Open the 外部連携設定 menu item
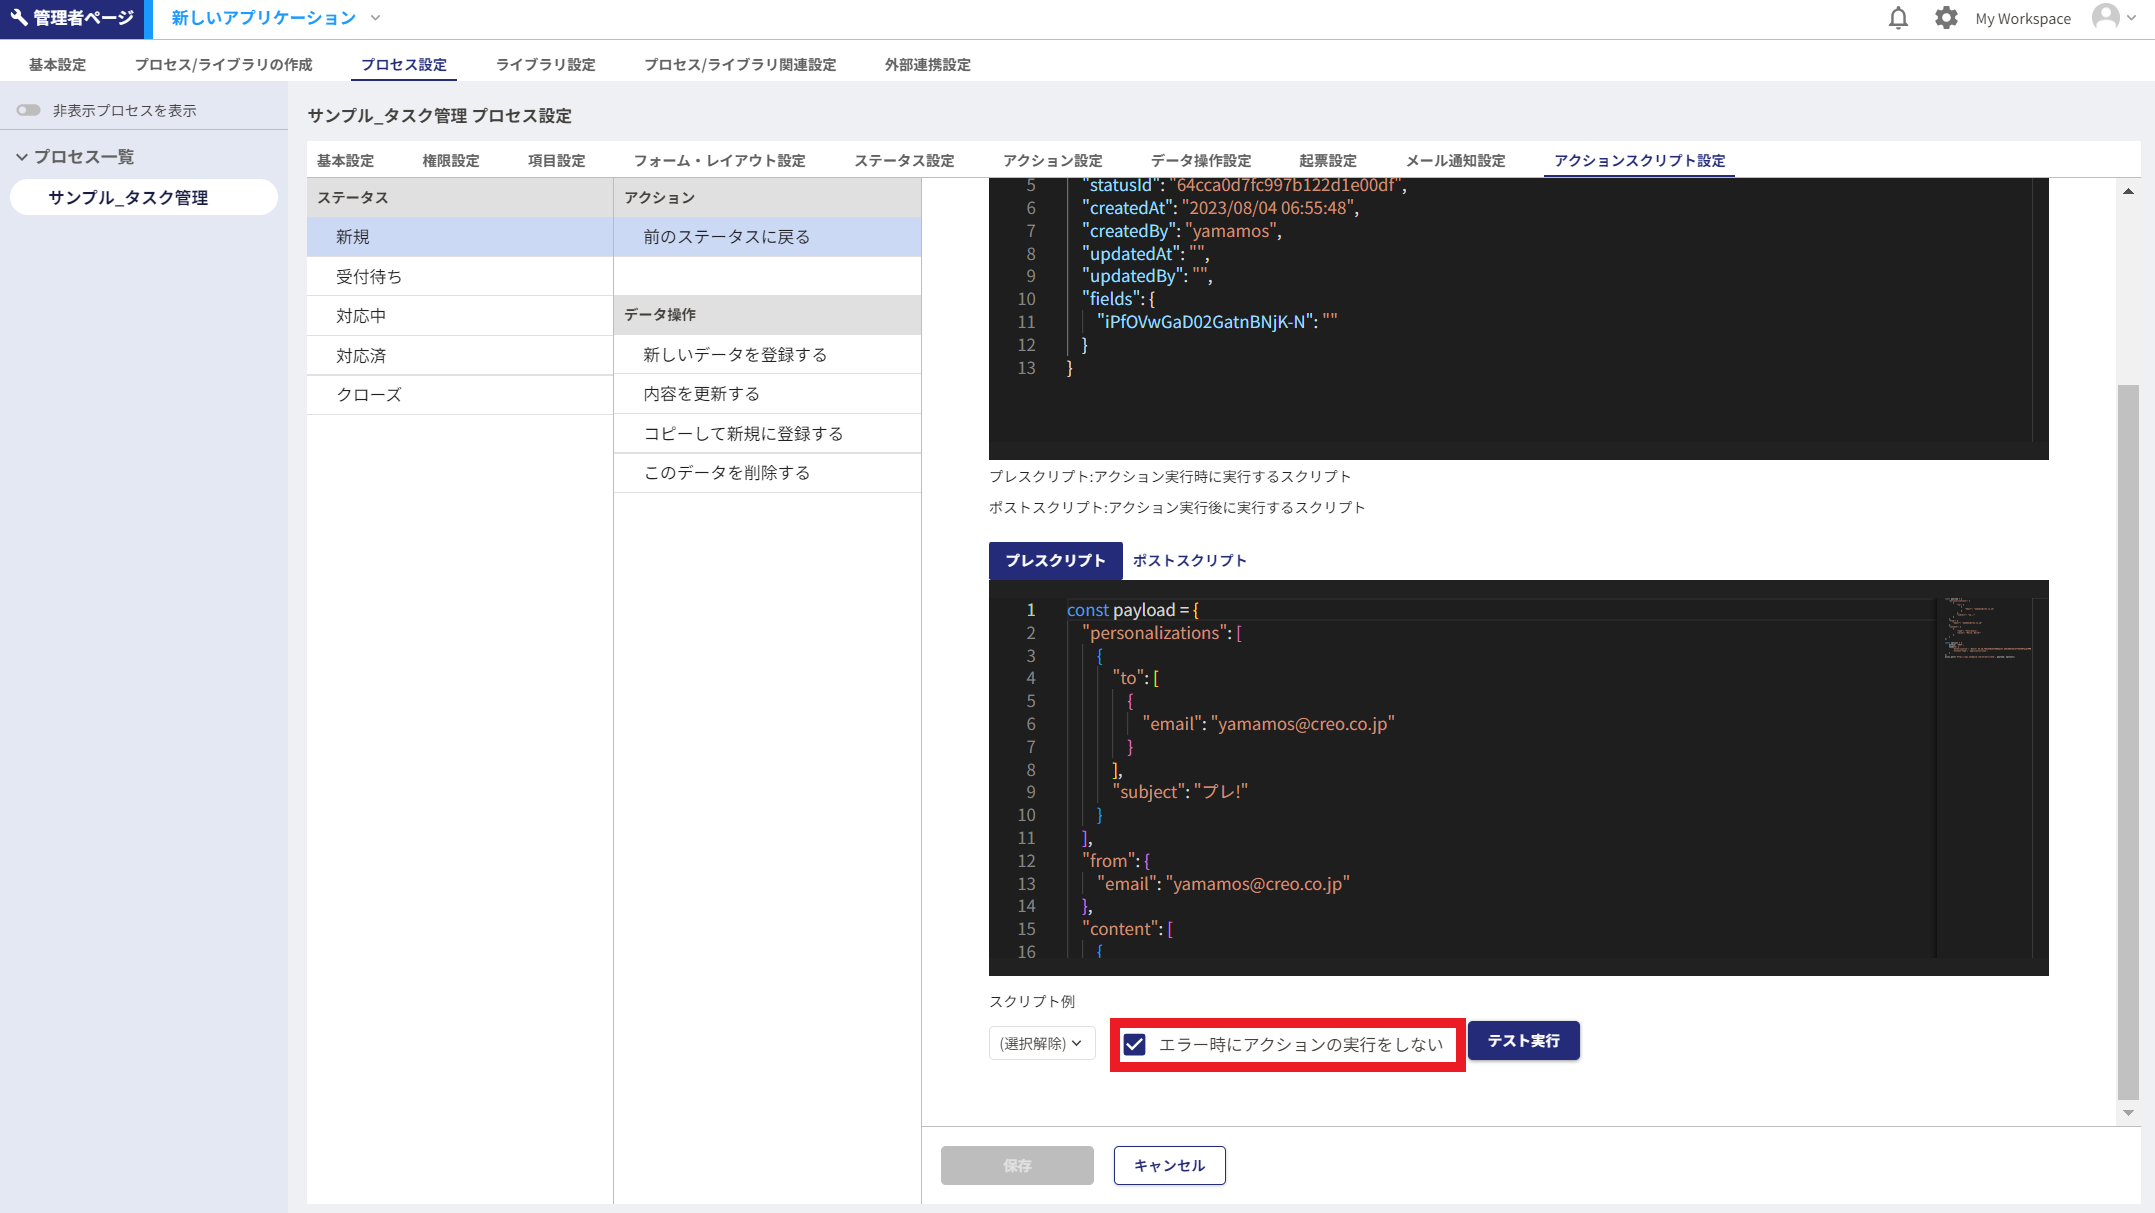Image resolution: width=2155 pixels, height=1213 pixels. tap(925, 64)
